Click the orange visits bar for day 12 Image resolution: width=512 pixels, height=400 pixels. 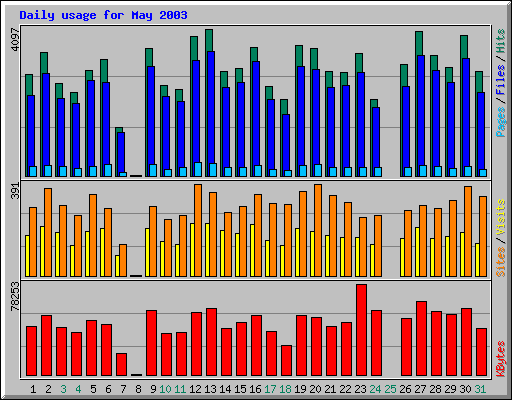click(x=198, y=230)
